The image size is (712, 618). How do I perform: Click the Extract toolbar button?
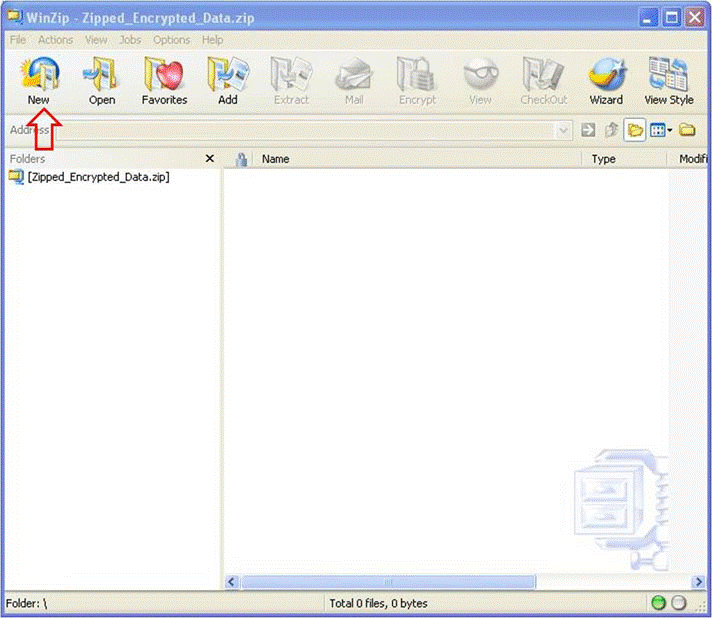click(x=291, y=81)
